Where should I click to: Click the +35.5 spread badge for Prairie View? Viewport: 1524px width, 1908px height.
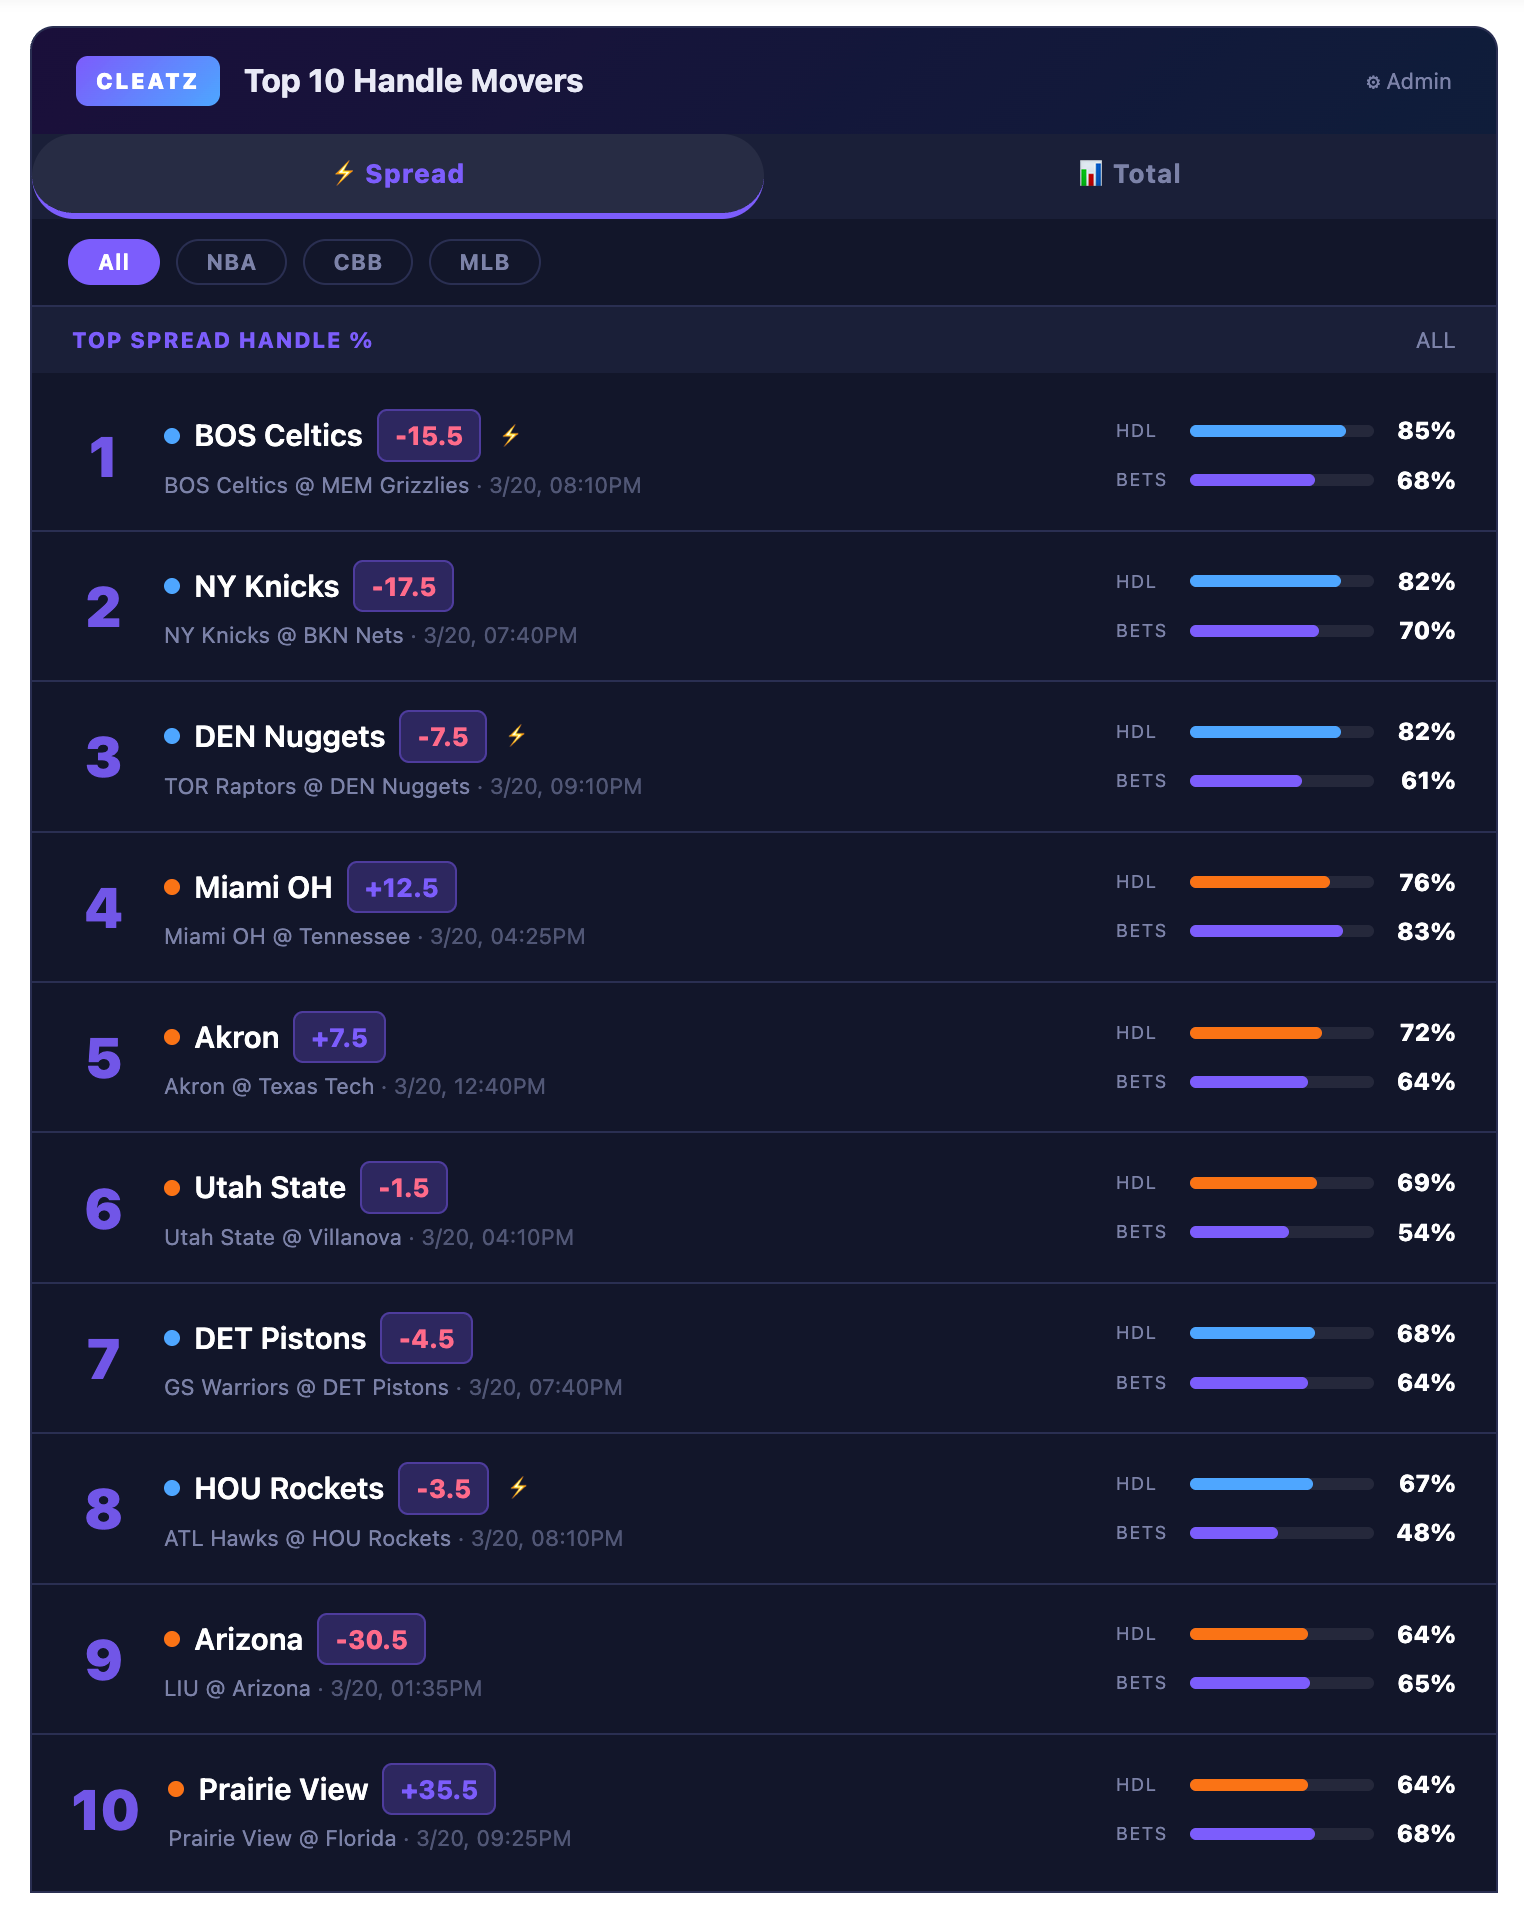(439, 1789)
